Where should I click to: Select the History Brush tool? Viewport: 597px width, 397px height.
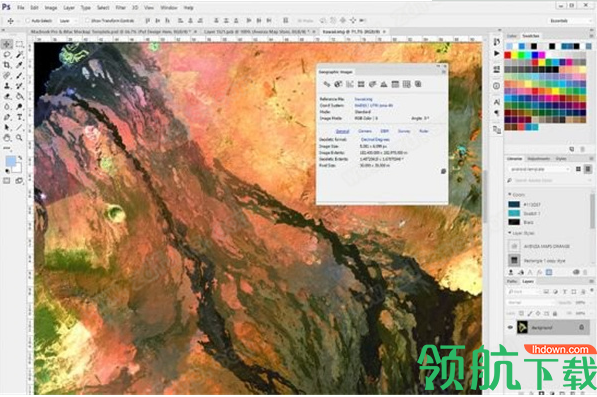19,86
